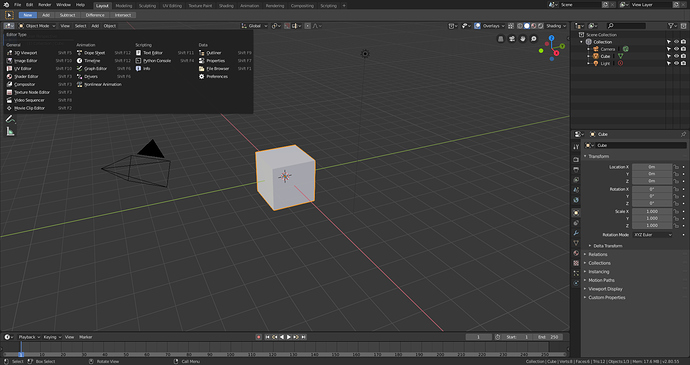Toggle Cube selectable arrow icon
Viewport: 690px width, 365px height.
(x=669, y=56)
